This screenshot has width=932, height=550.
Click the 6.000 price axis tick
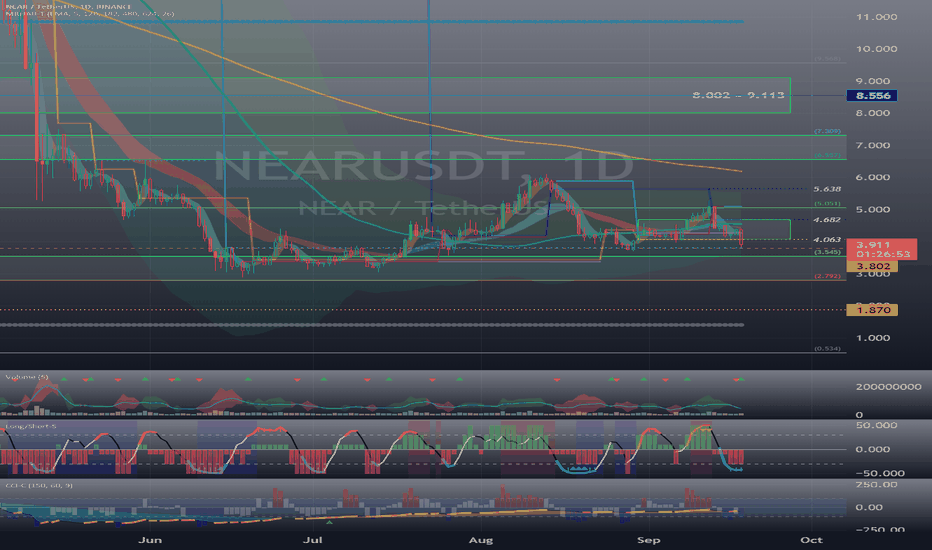coord(873,177)
